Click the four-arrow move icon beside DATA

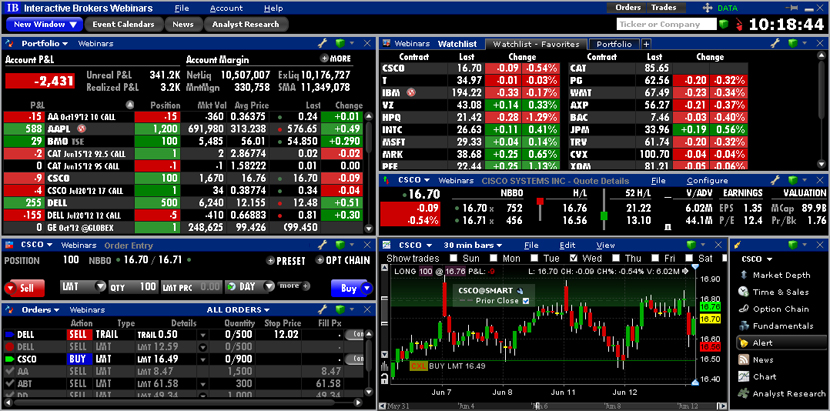pyautogui.click(x=708, y=8)
